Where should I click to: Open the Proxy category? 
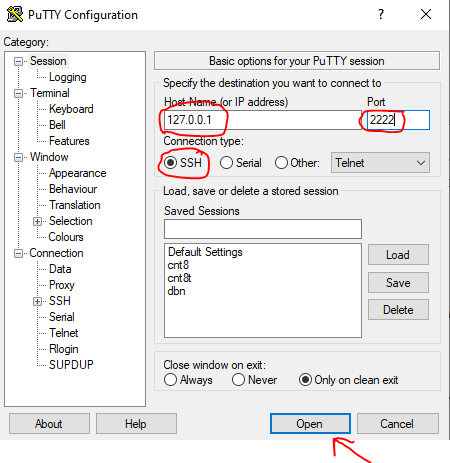[x=62, y=285]
